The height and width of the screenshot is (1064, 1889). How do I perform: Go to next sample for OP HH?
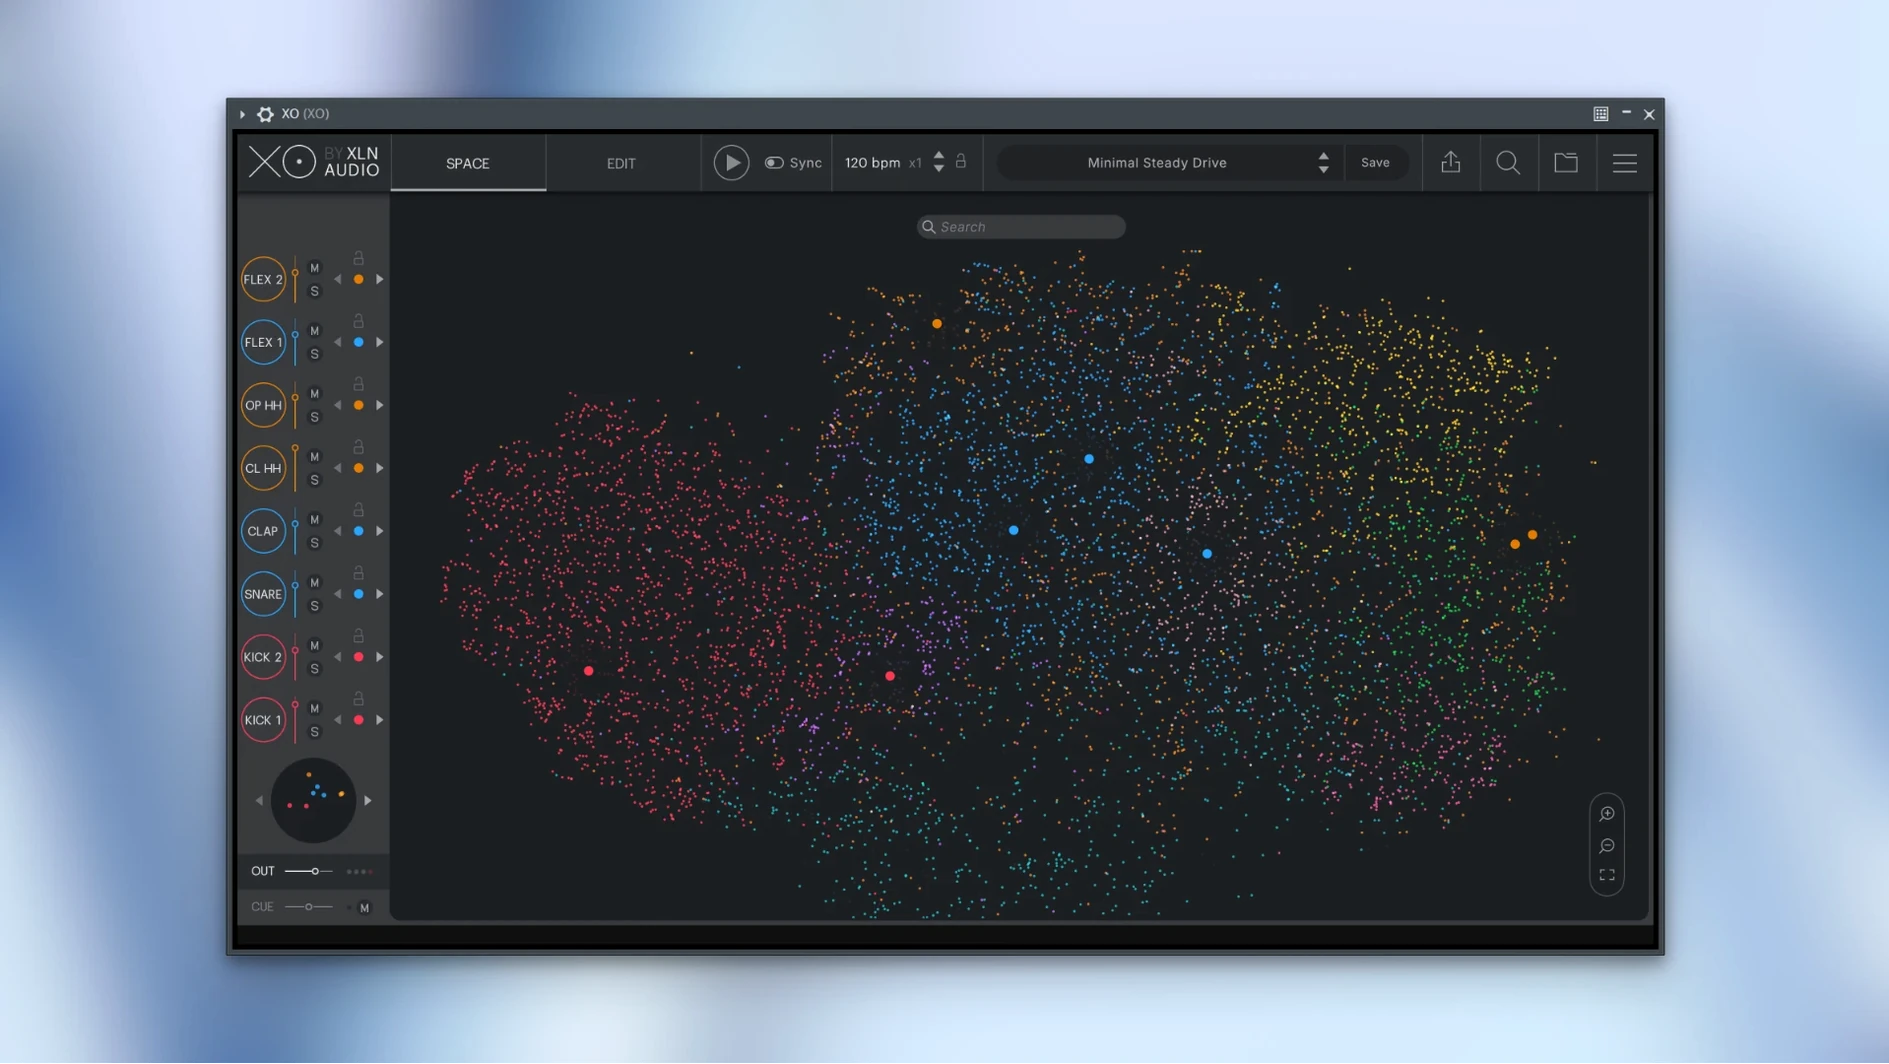[x=379, y=405]
